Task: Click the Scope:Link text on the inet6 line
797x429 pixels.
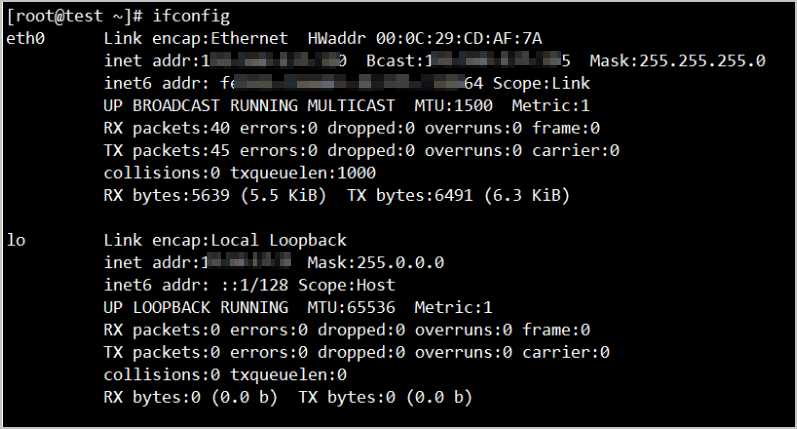Action: tap(541, 83)
